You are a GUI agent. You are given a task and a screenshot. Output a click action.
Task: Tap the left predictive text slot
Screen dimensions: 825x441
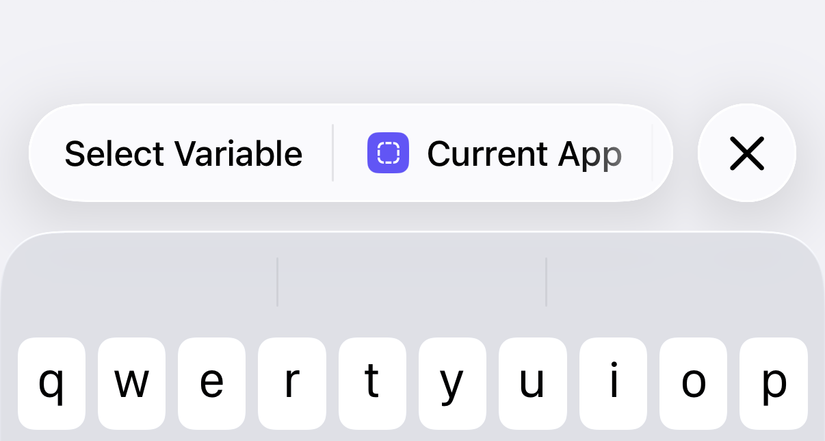(x=140, y=283)
